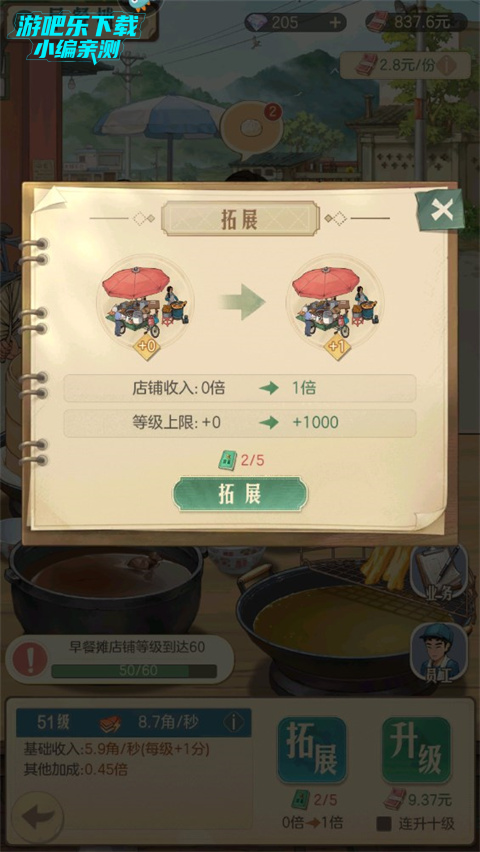This screenshot has height=852, width=480.
Task: Open the info icon beside 8.7角/秒
Action: click(233, 723)
